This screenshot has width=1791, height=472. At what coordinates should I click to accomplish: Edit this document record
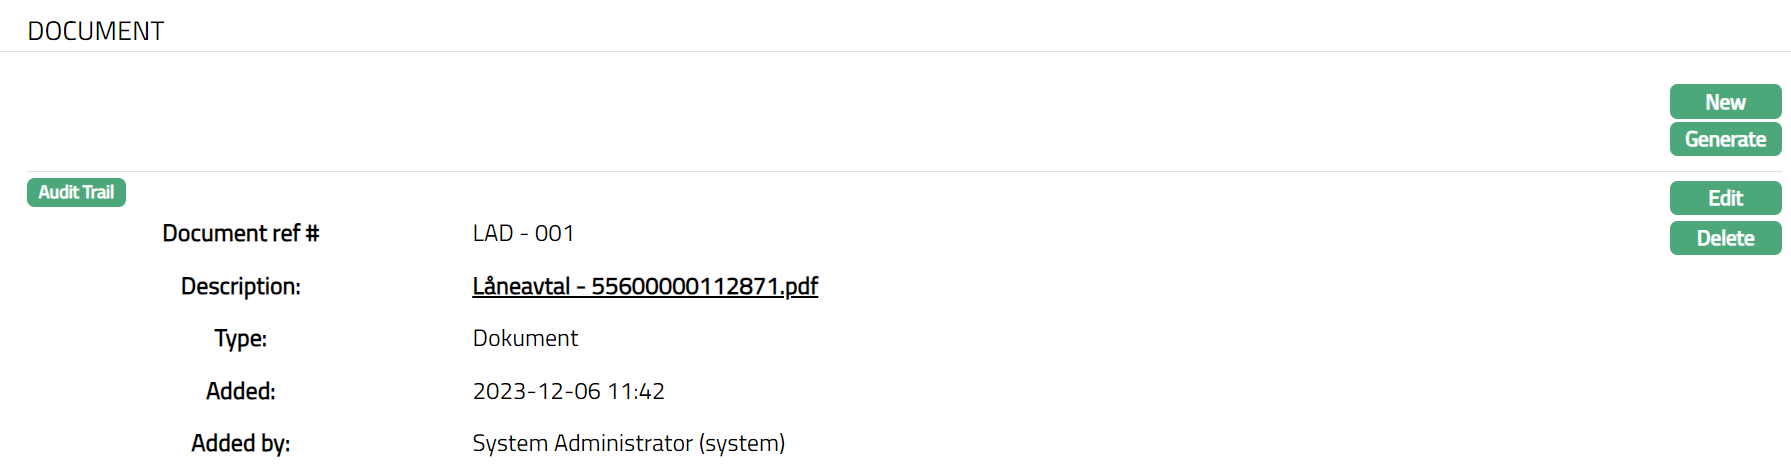click(1725, 198)
